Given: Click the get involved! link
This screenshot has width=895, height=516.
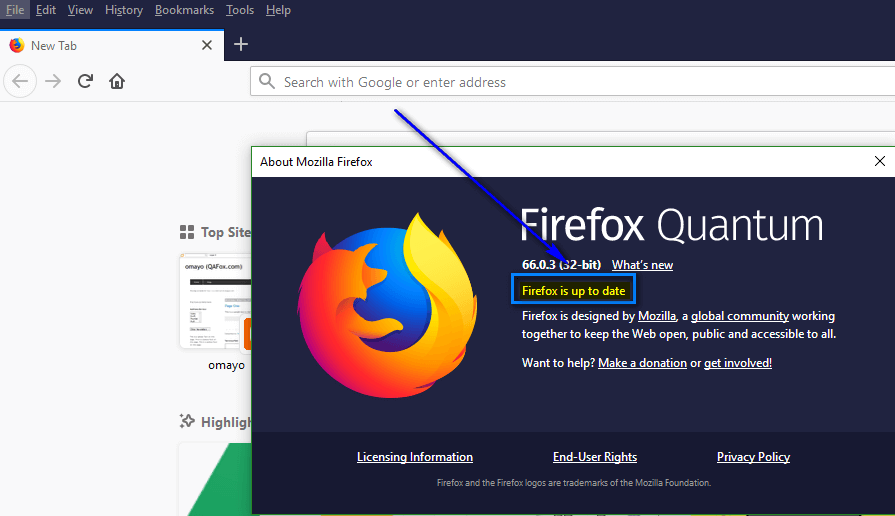Looking at the screenshot, I should tap(737, 363).
